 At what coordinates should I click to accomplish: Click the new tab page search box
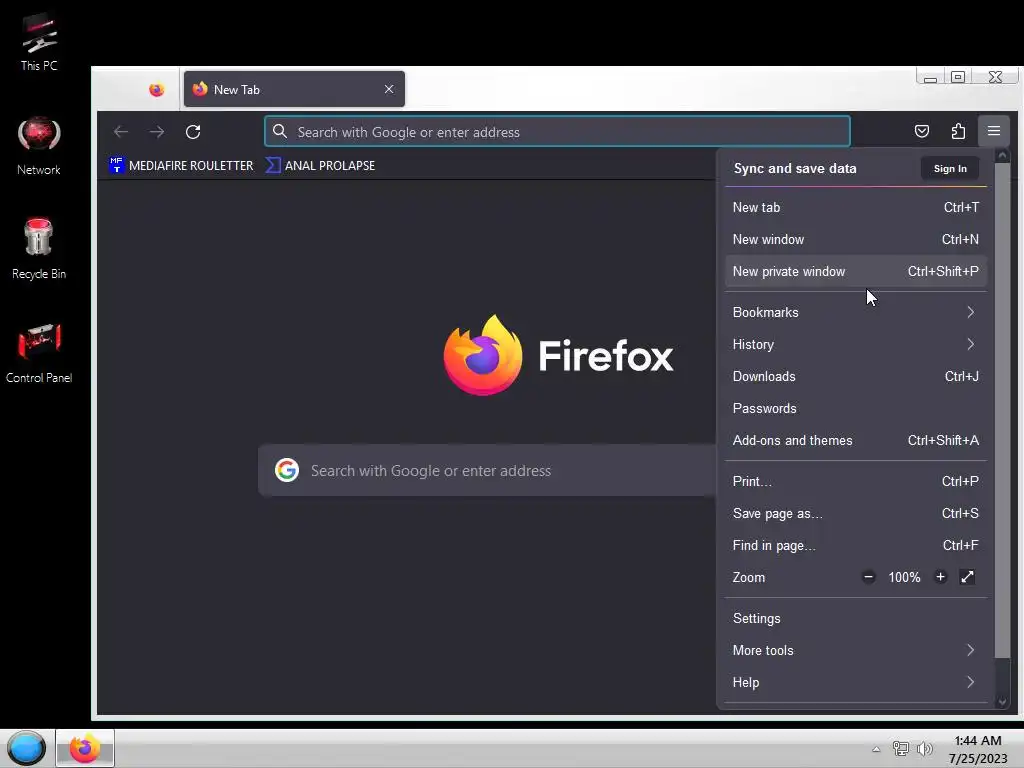tap(488, 470)
